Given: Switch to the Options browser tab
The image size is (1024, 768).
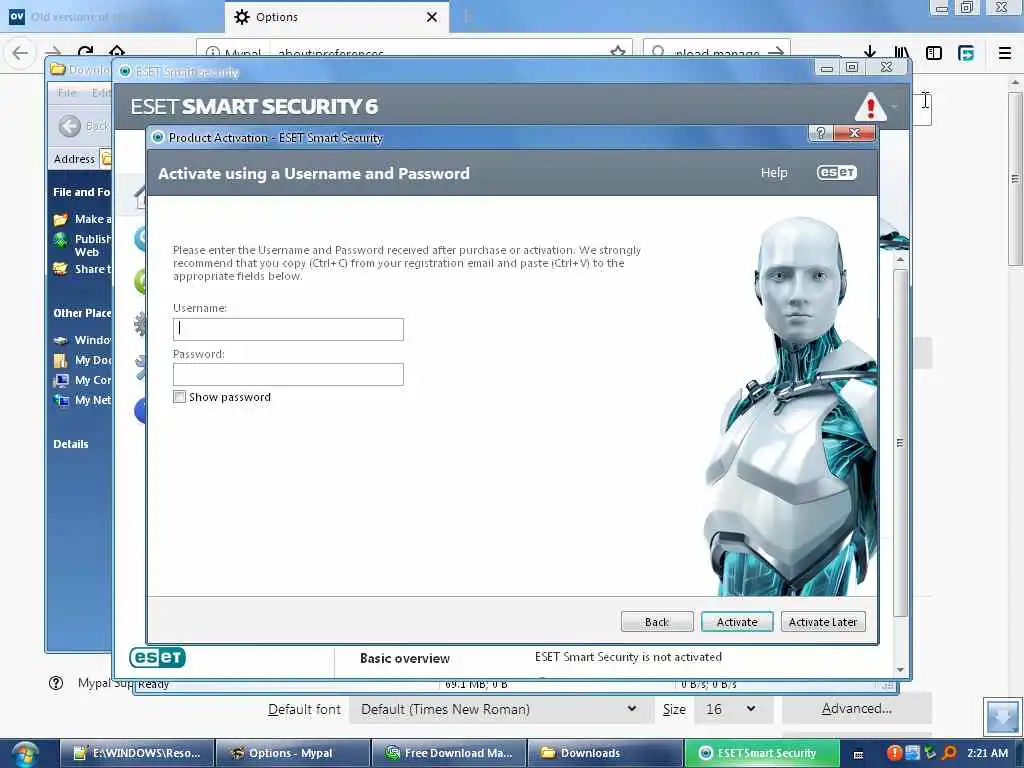Looking at the screenshot, I should 336,17.
